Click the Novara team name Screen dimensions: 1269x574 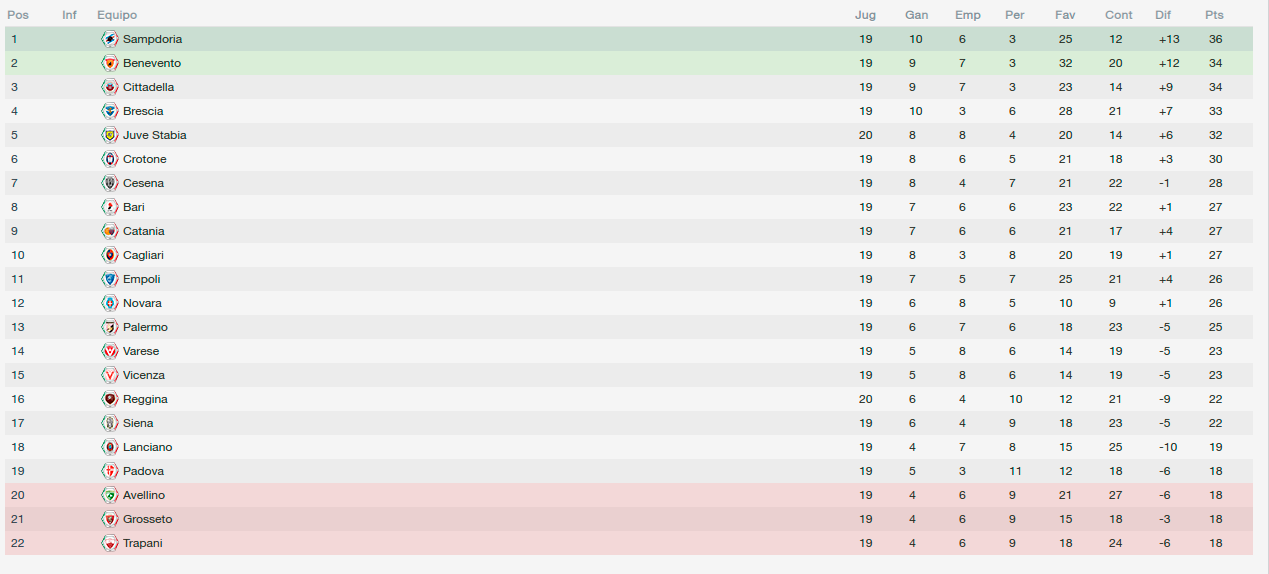point(142,303)
